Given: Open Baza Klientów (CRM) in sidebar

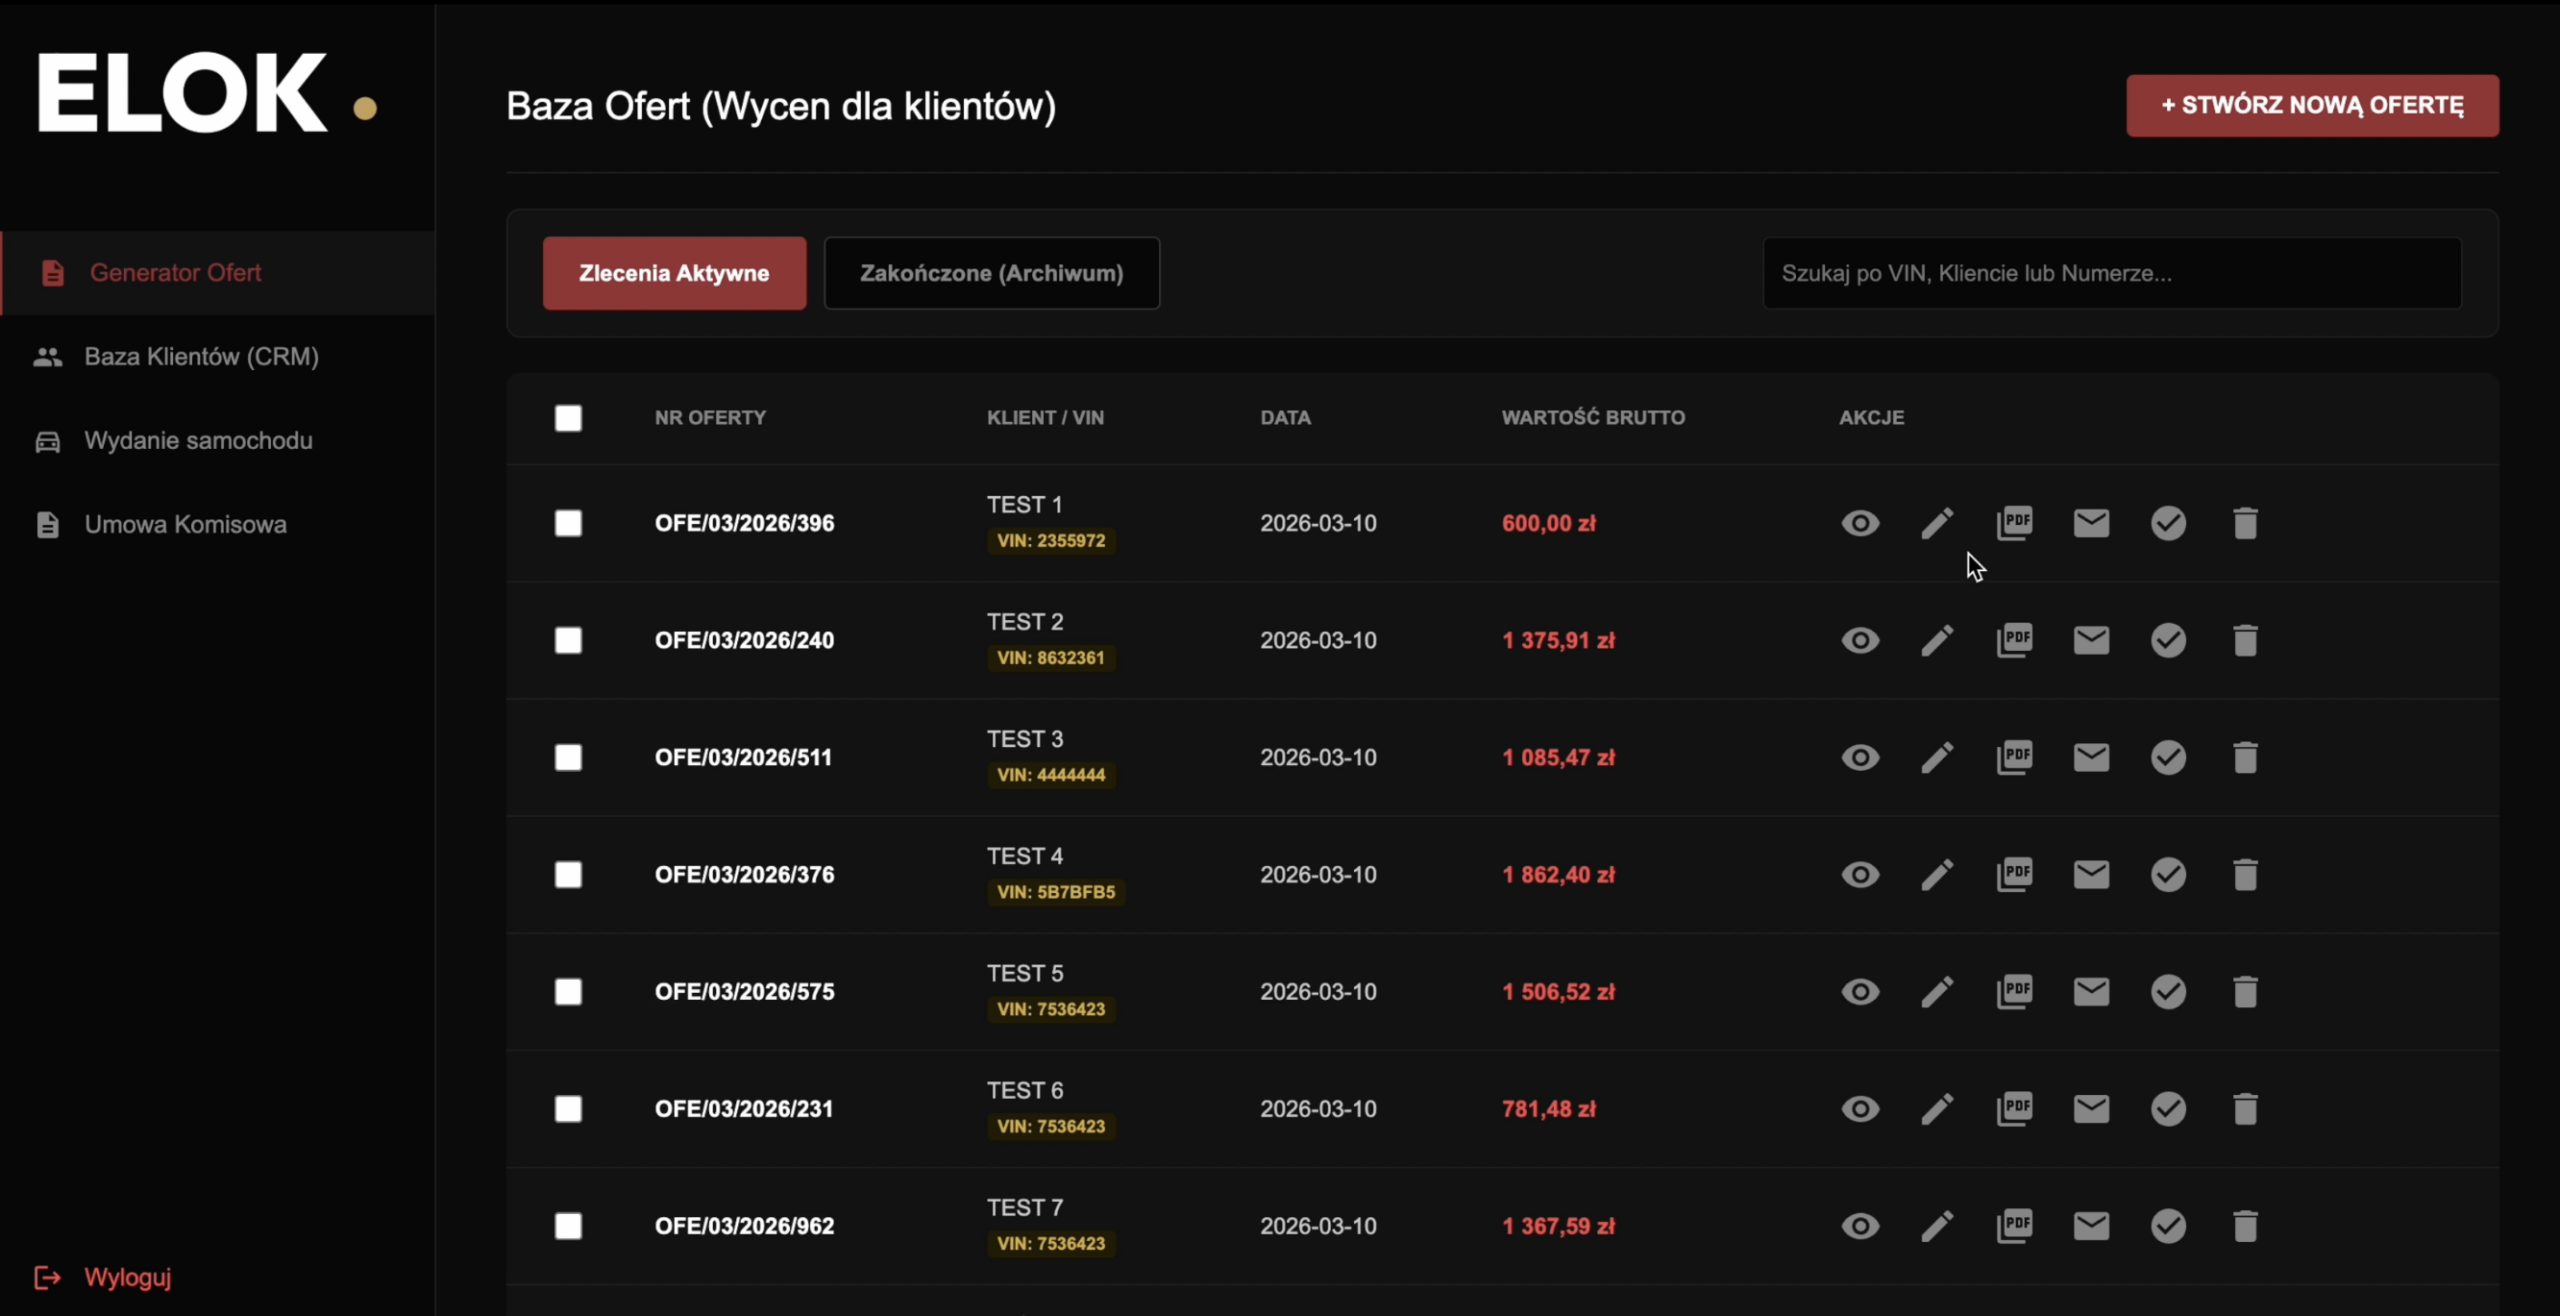Looking at the screenshot, I should 201,356.
